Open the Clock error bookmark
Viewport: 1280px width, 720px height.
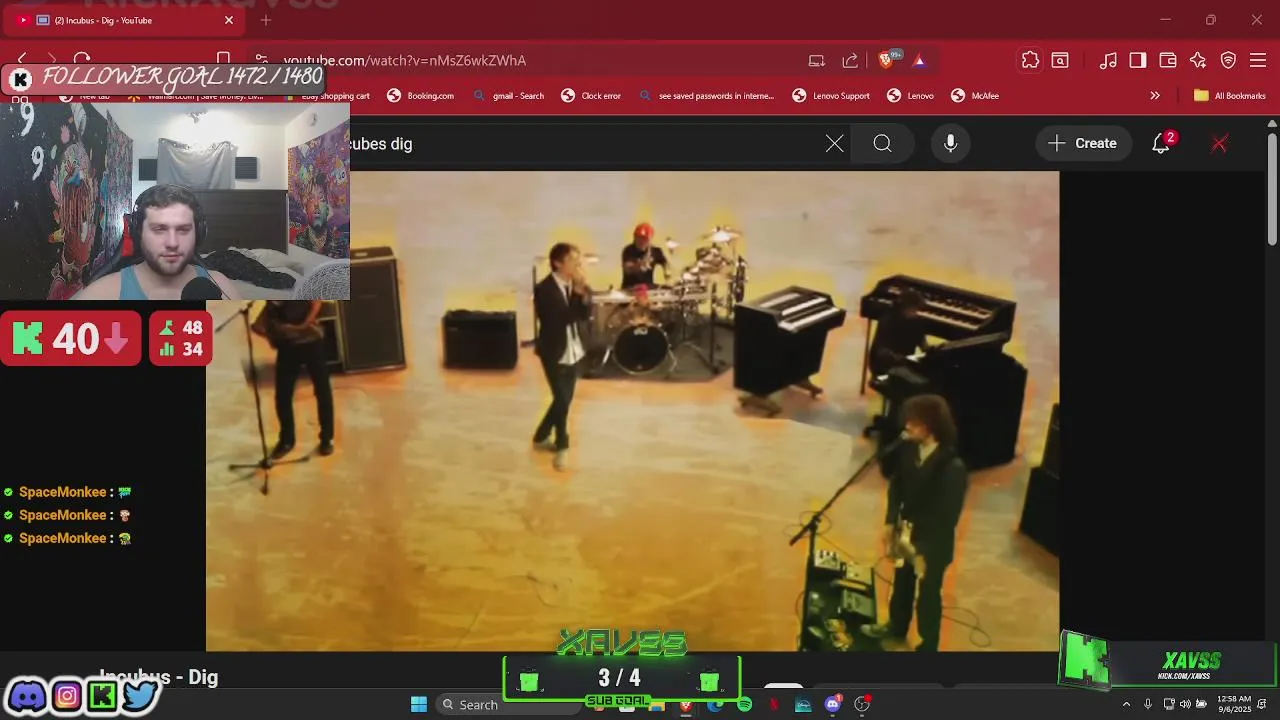591,96
